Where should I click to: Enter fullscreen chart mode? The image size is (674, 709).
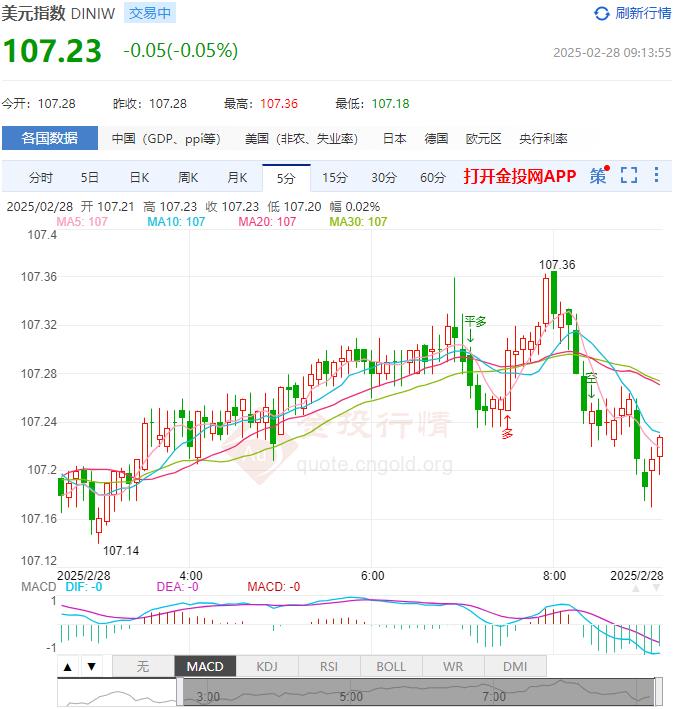pyautogui.click(x=629, y=176)
